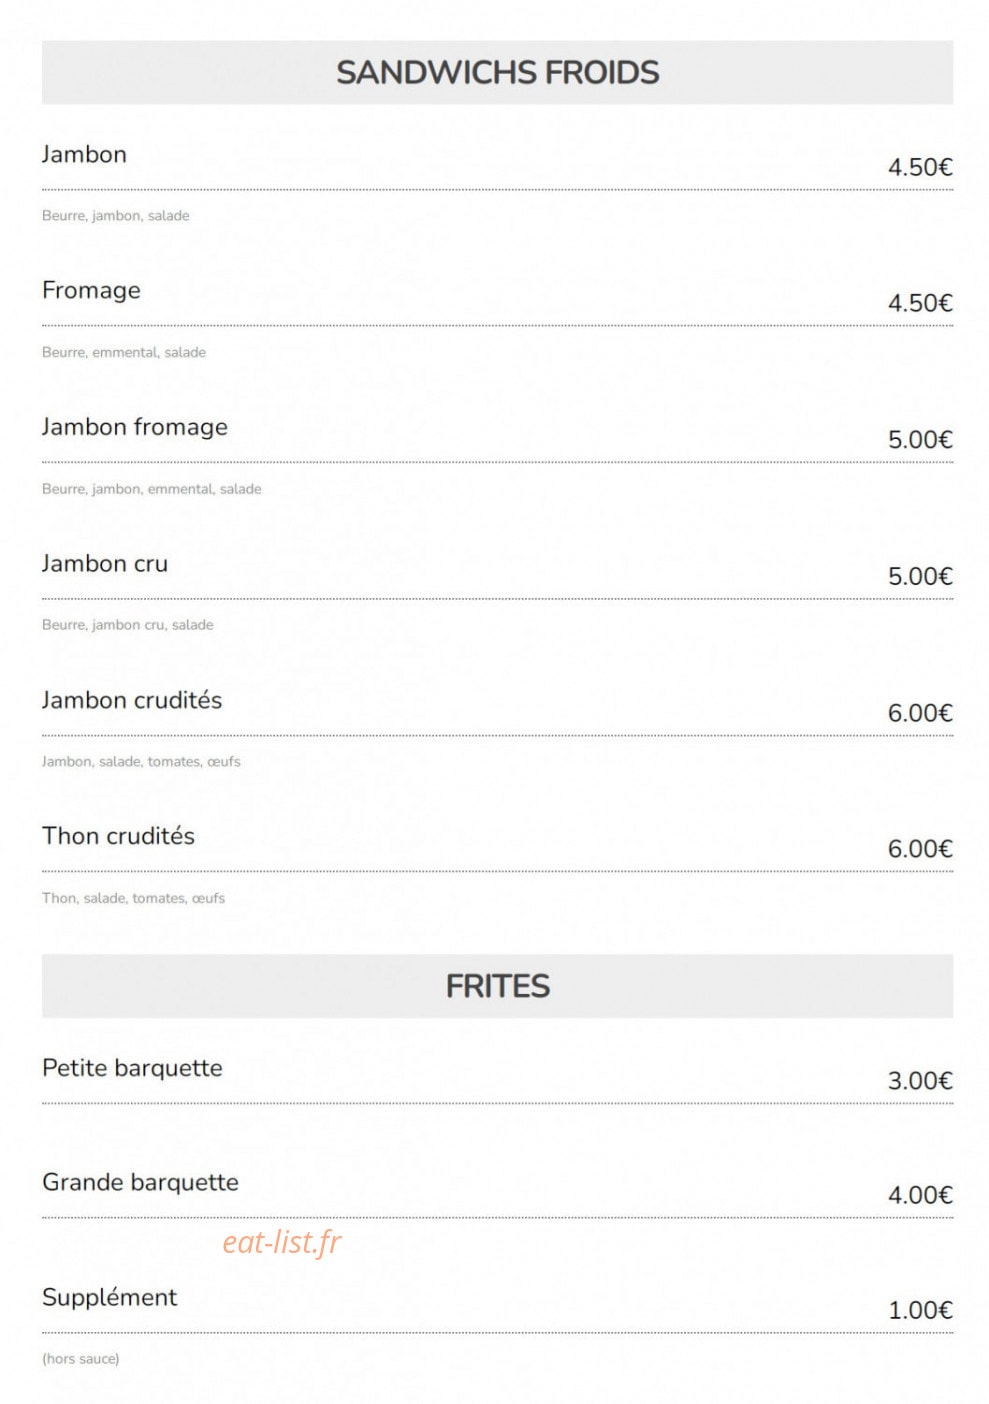Open the eat-list.fr watermark link
This screenshot has width=989, height=1404.
point(282,1242)
